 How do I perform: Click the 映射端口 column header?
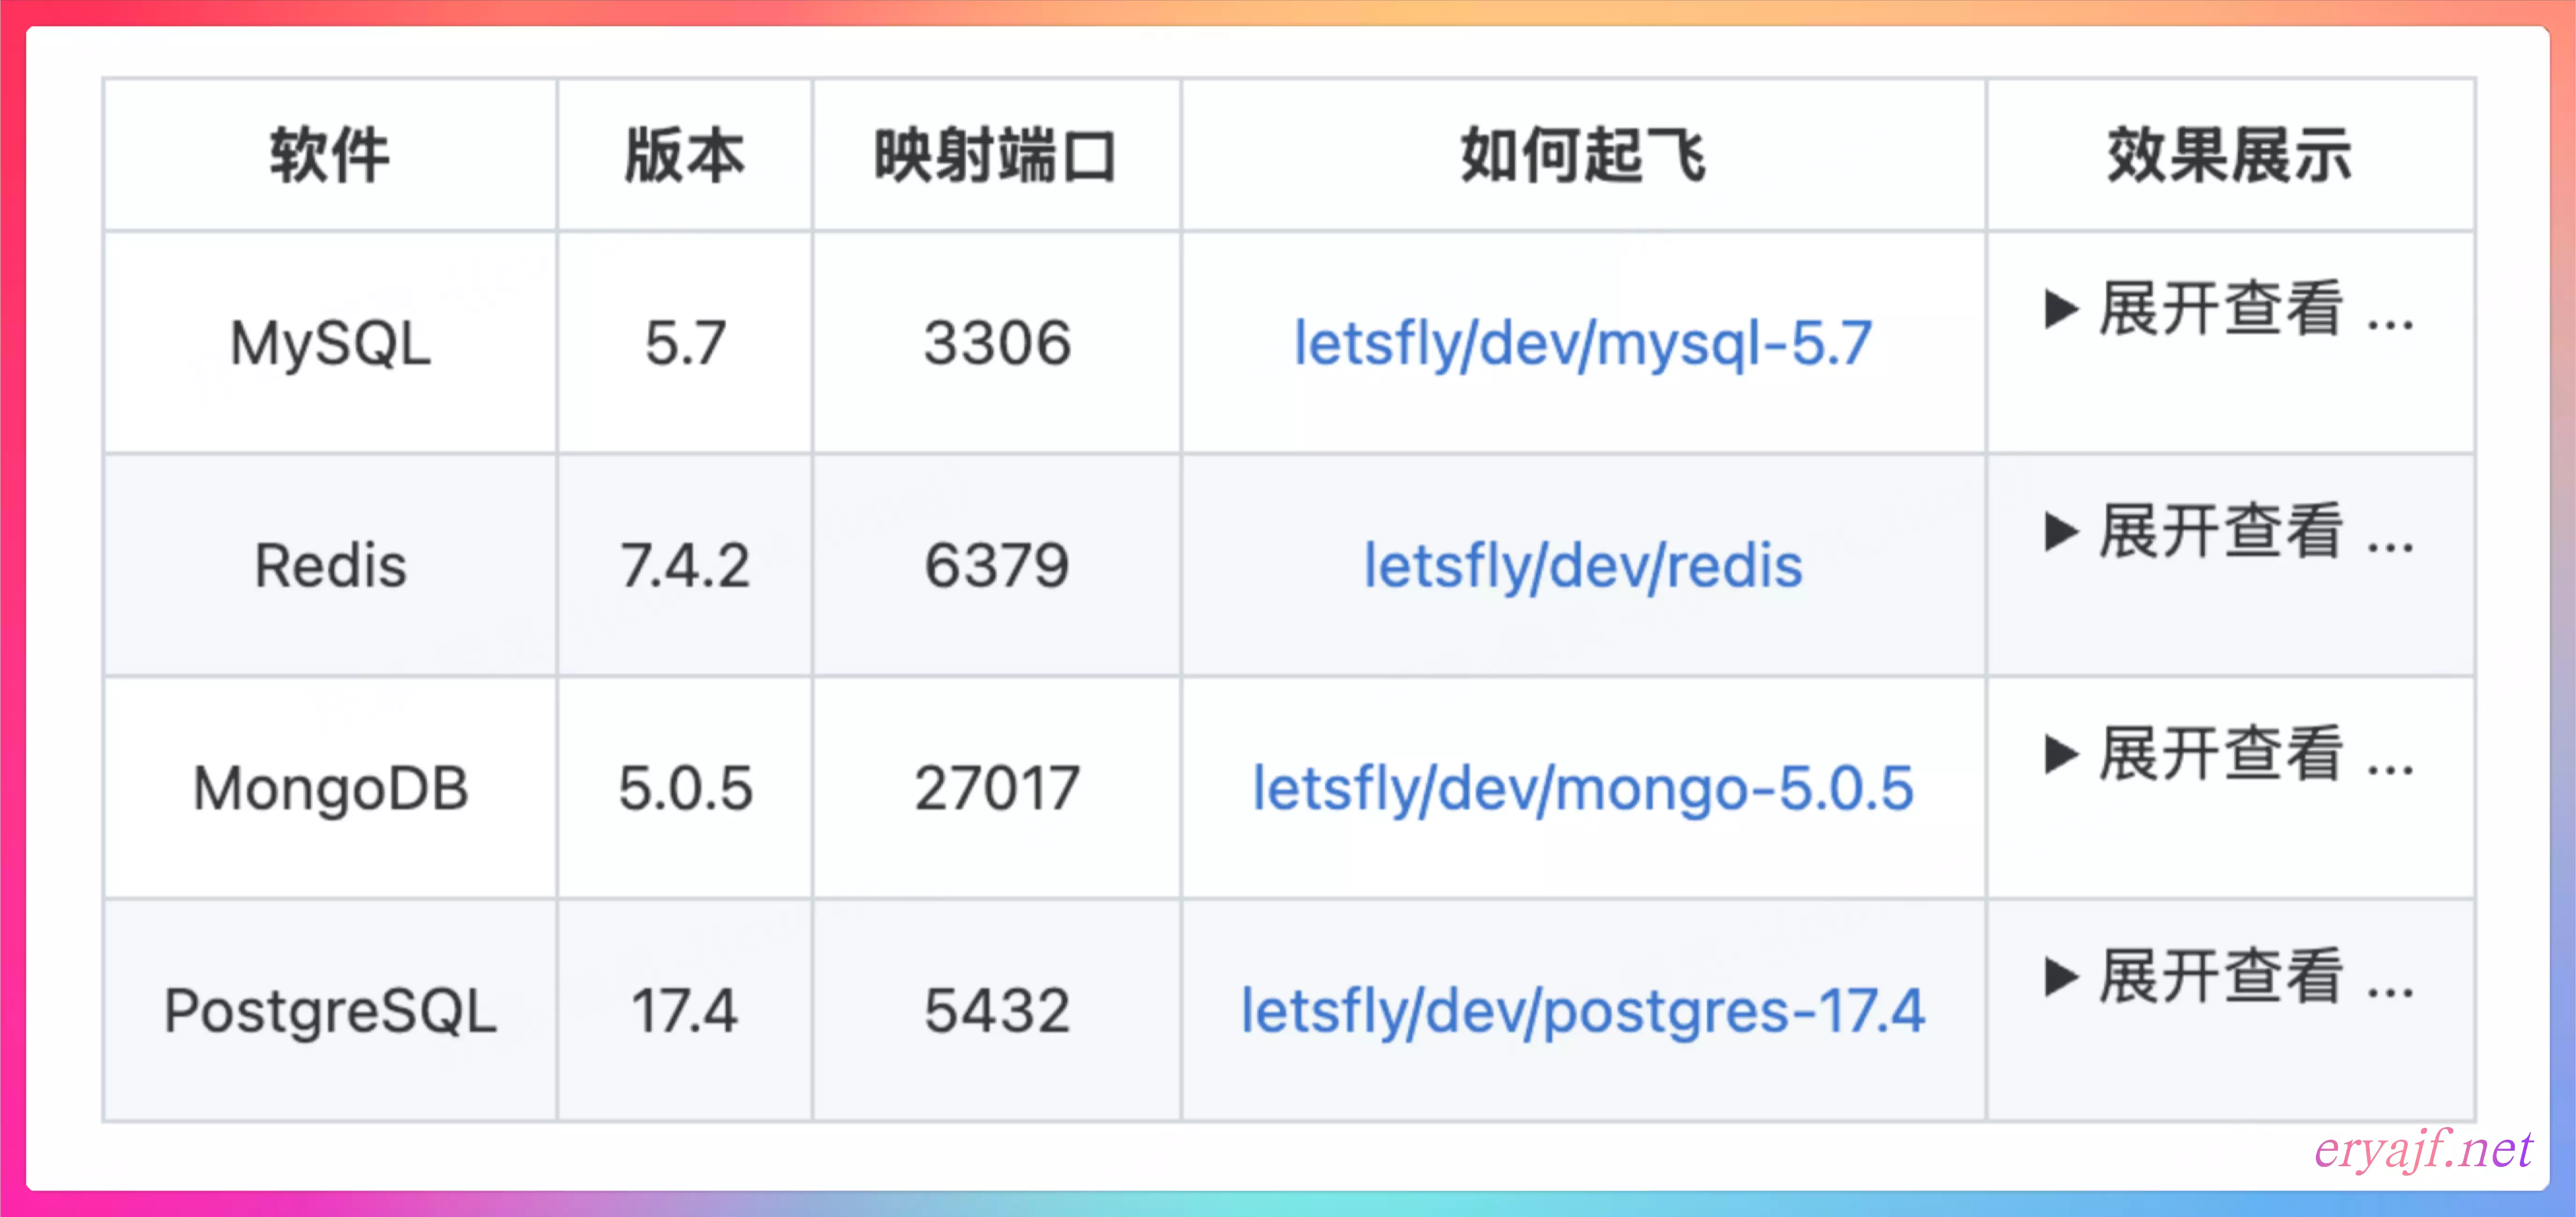click(x=996, y=156)
